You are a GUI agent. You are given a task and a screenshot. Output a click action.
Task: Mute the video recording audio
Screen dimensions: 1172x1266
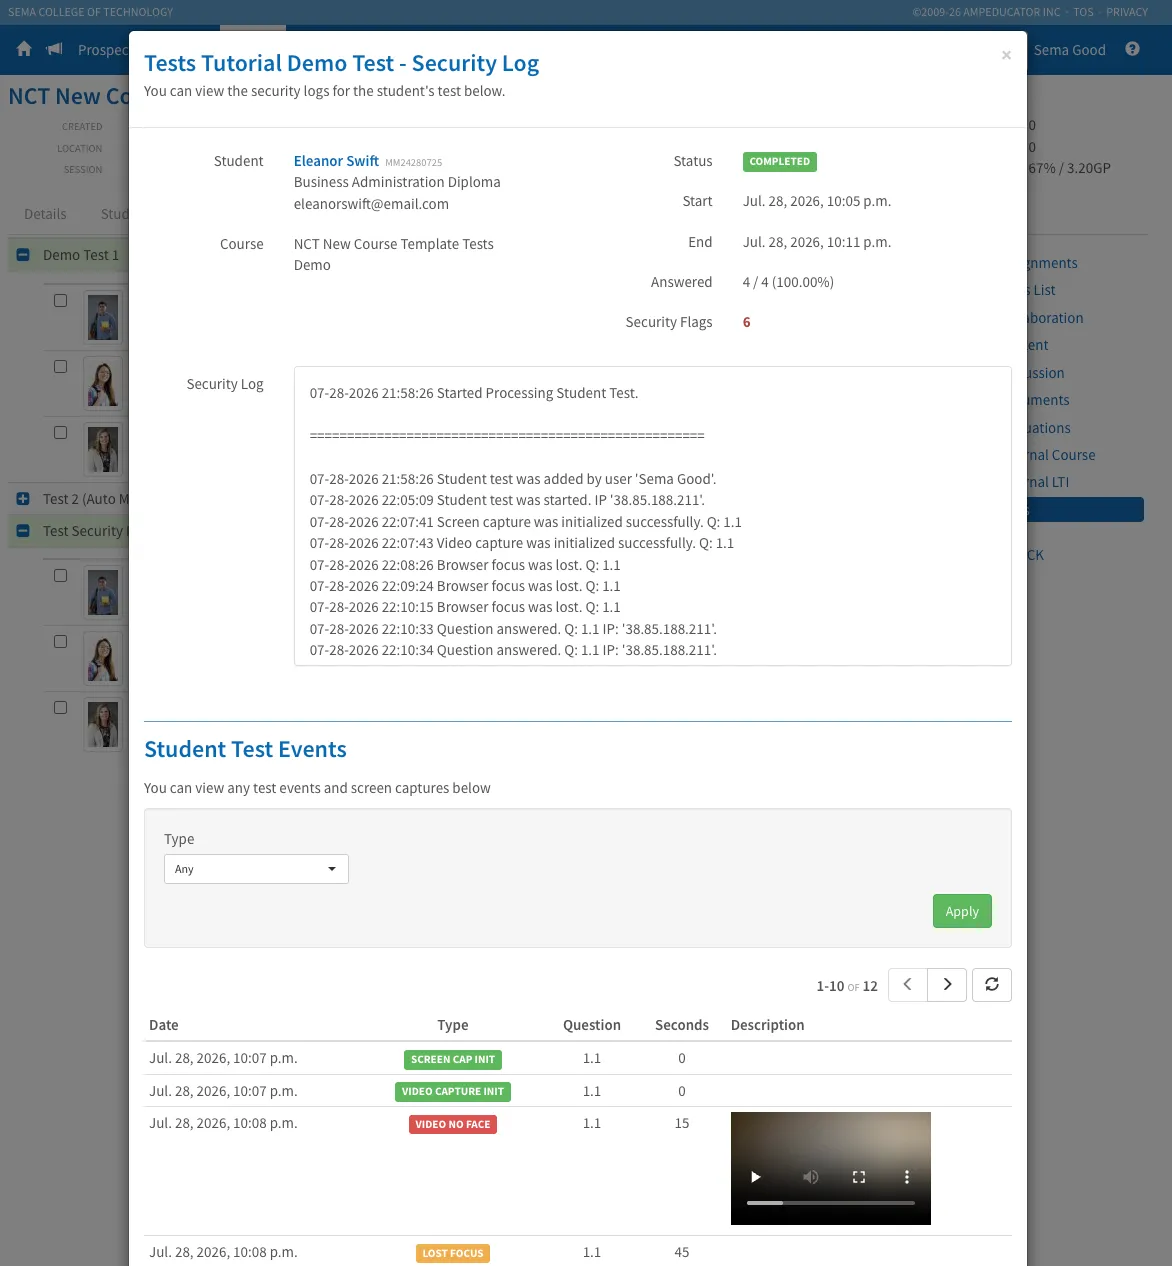(811, 1177)
